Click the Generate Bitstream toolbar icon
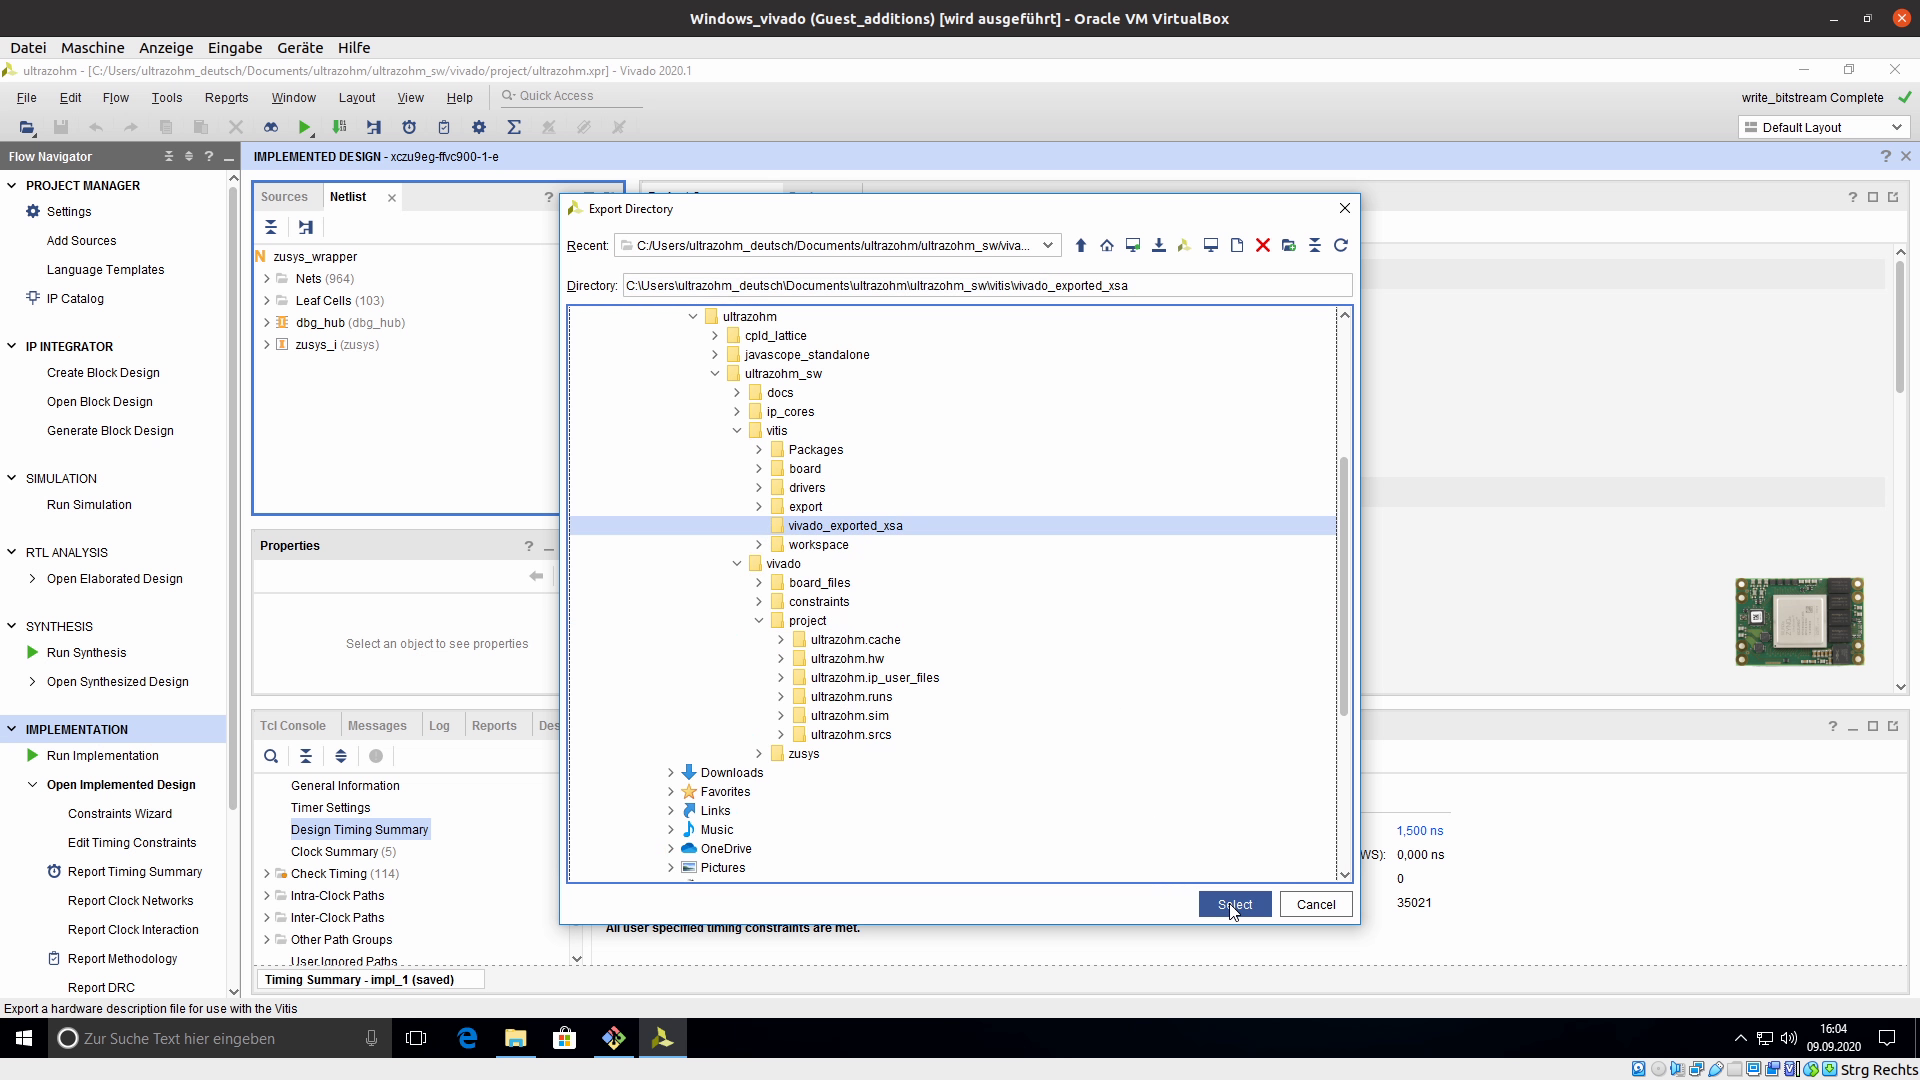This screenshot has height=1080, width=1920. point(339,127)
